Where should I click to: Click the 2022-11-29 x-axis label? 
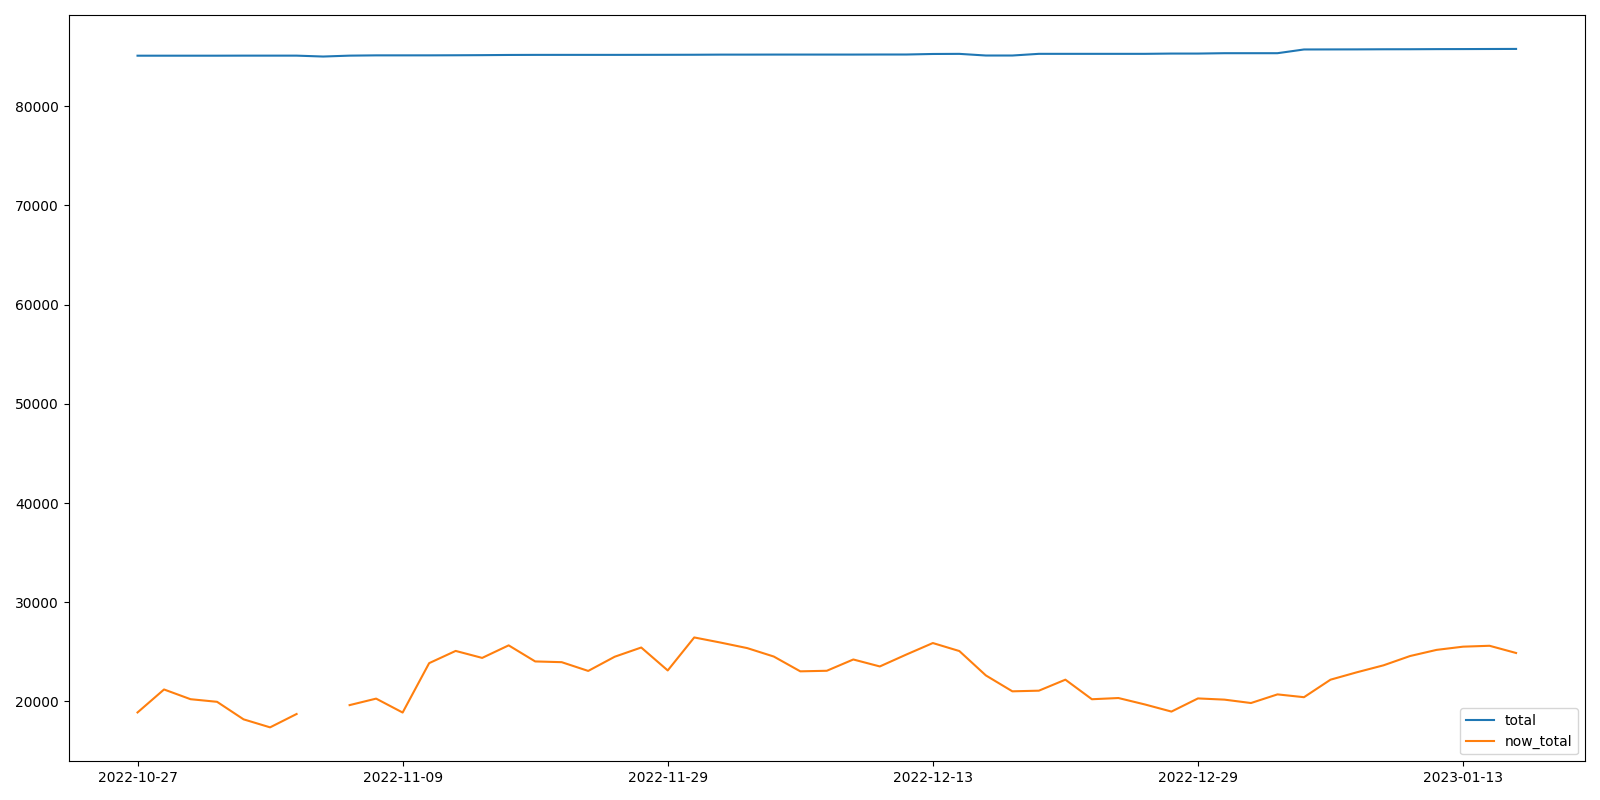pos(668,778)
